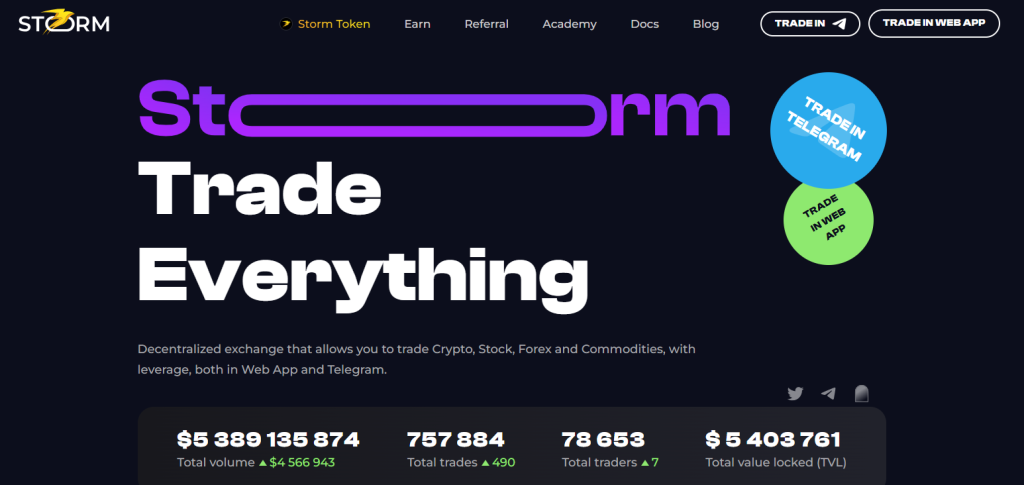Click the blue Trade in Telegram circle
This screenshot has height=485, width=1024.
pos(828,131)
